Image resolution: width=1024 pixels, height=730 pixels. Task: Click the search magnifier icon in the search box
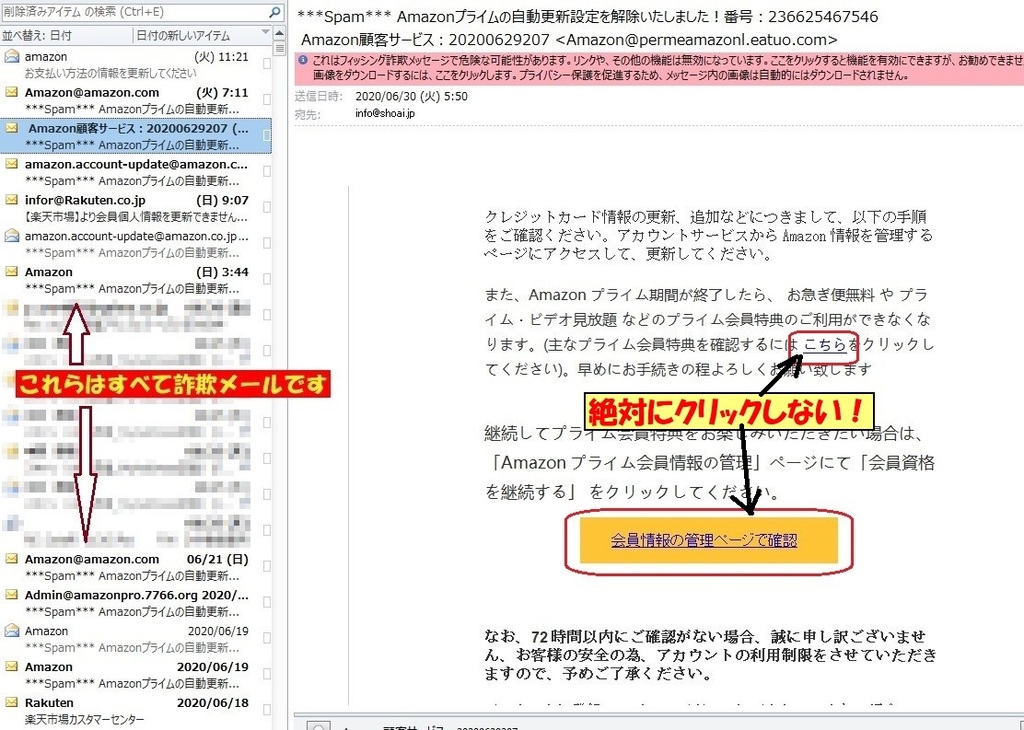(x=275, y=12)
